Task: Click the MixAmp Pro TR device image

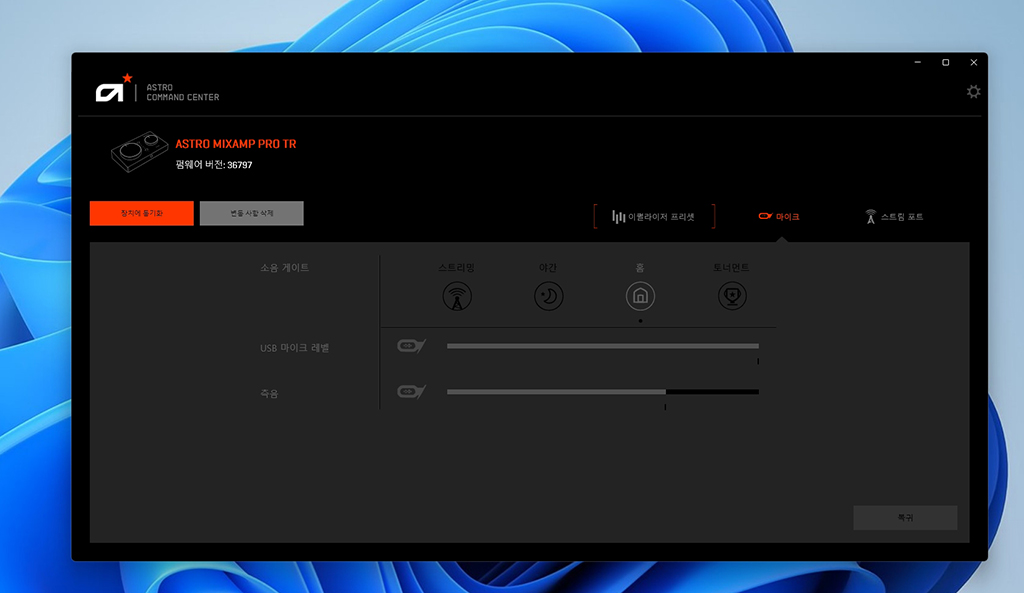Action: (x=139, y=152)
